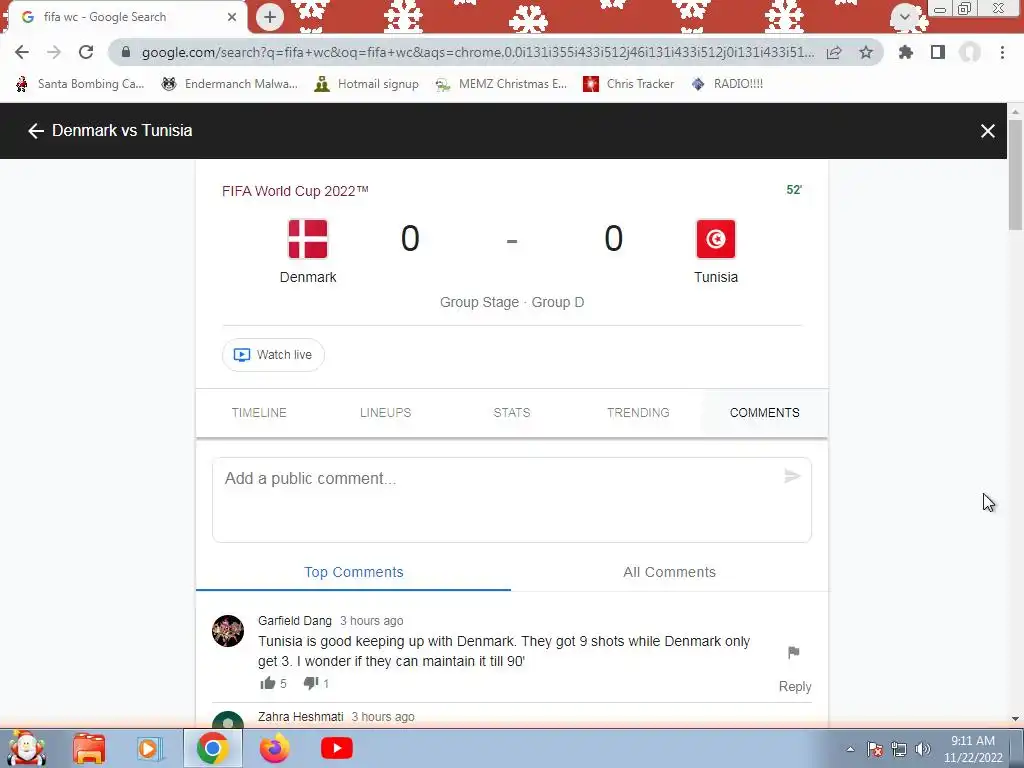Click the network tray icon

click(x=899, y=749)
